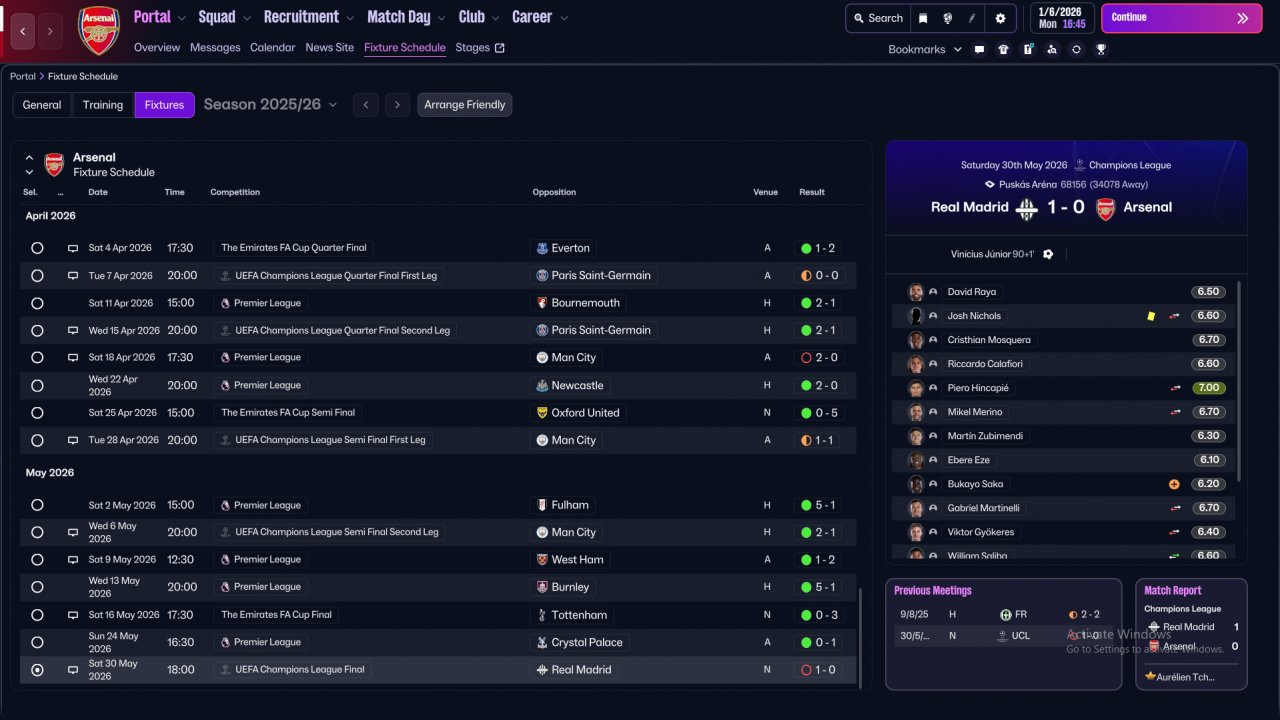Click the bookmark icon beside Search
Screen dimensions: 1280x720
point(923,18)
